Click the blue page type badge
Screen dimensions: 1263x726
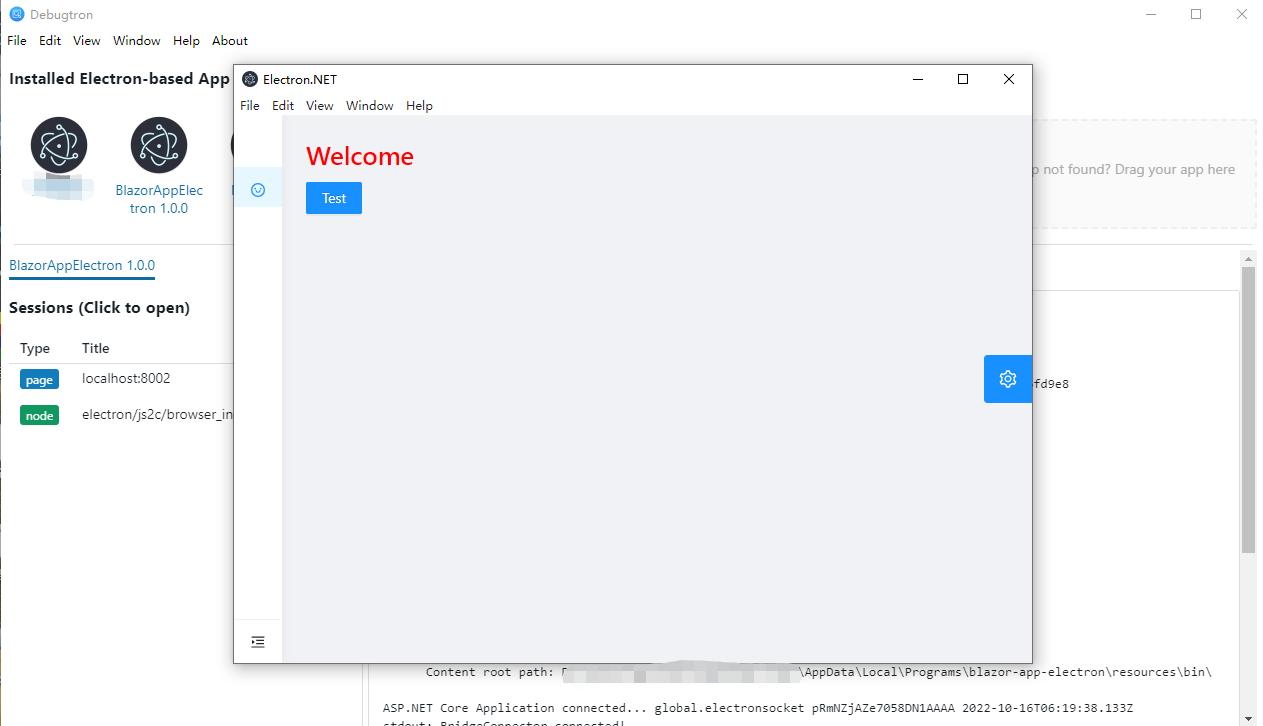click(x=39, y=380)
